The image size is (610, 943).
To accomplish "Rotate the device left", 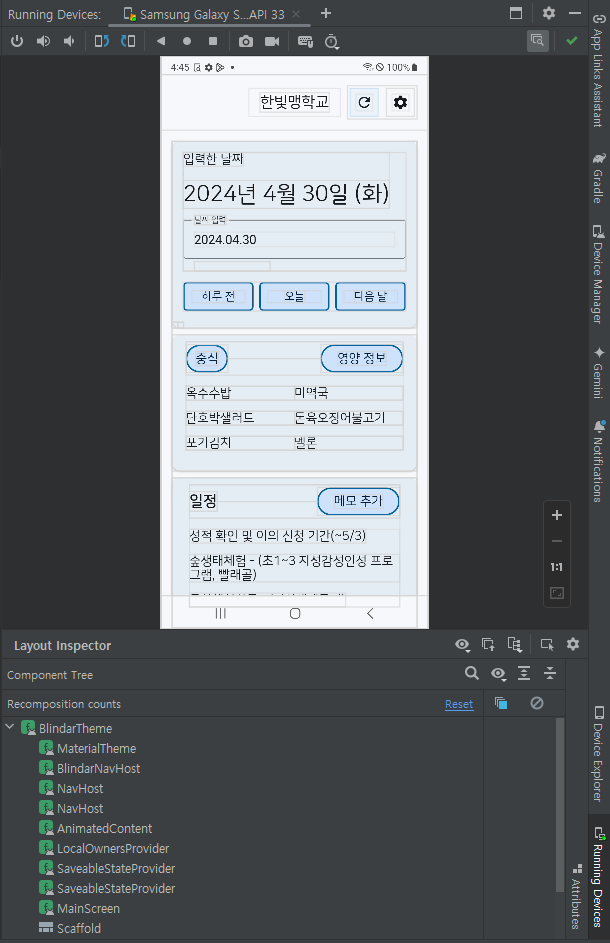I will click(x=102, y=41).
